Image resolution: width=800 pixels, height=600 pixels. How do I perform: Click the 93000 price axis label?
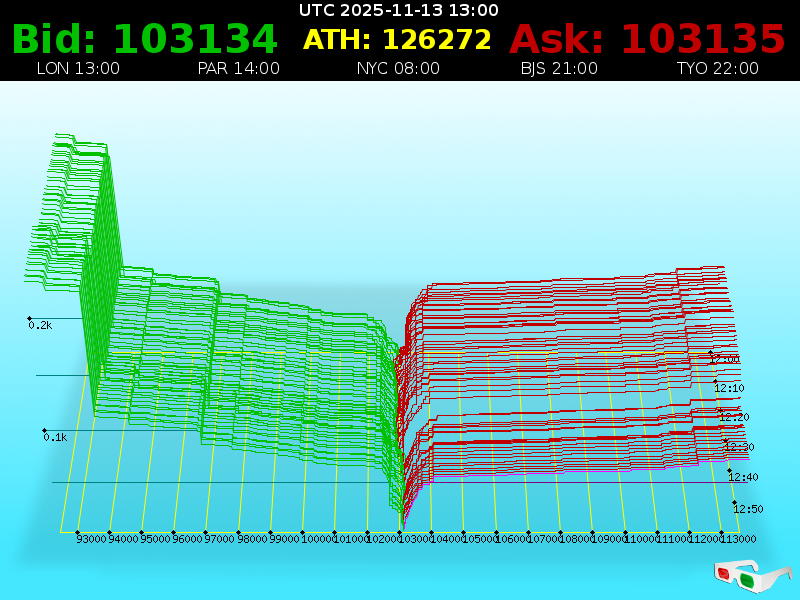pos(92,539)
